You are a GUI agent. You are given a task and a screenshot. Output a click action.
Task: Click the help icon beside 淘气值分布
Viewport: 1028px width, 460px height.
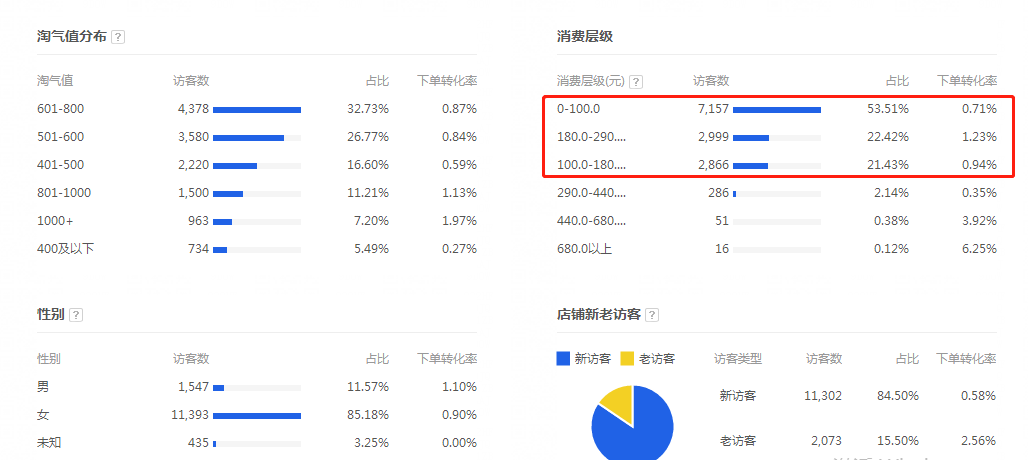point(118,37)
